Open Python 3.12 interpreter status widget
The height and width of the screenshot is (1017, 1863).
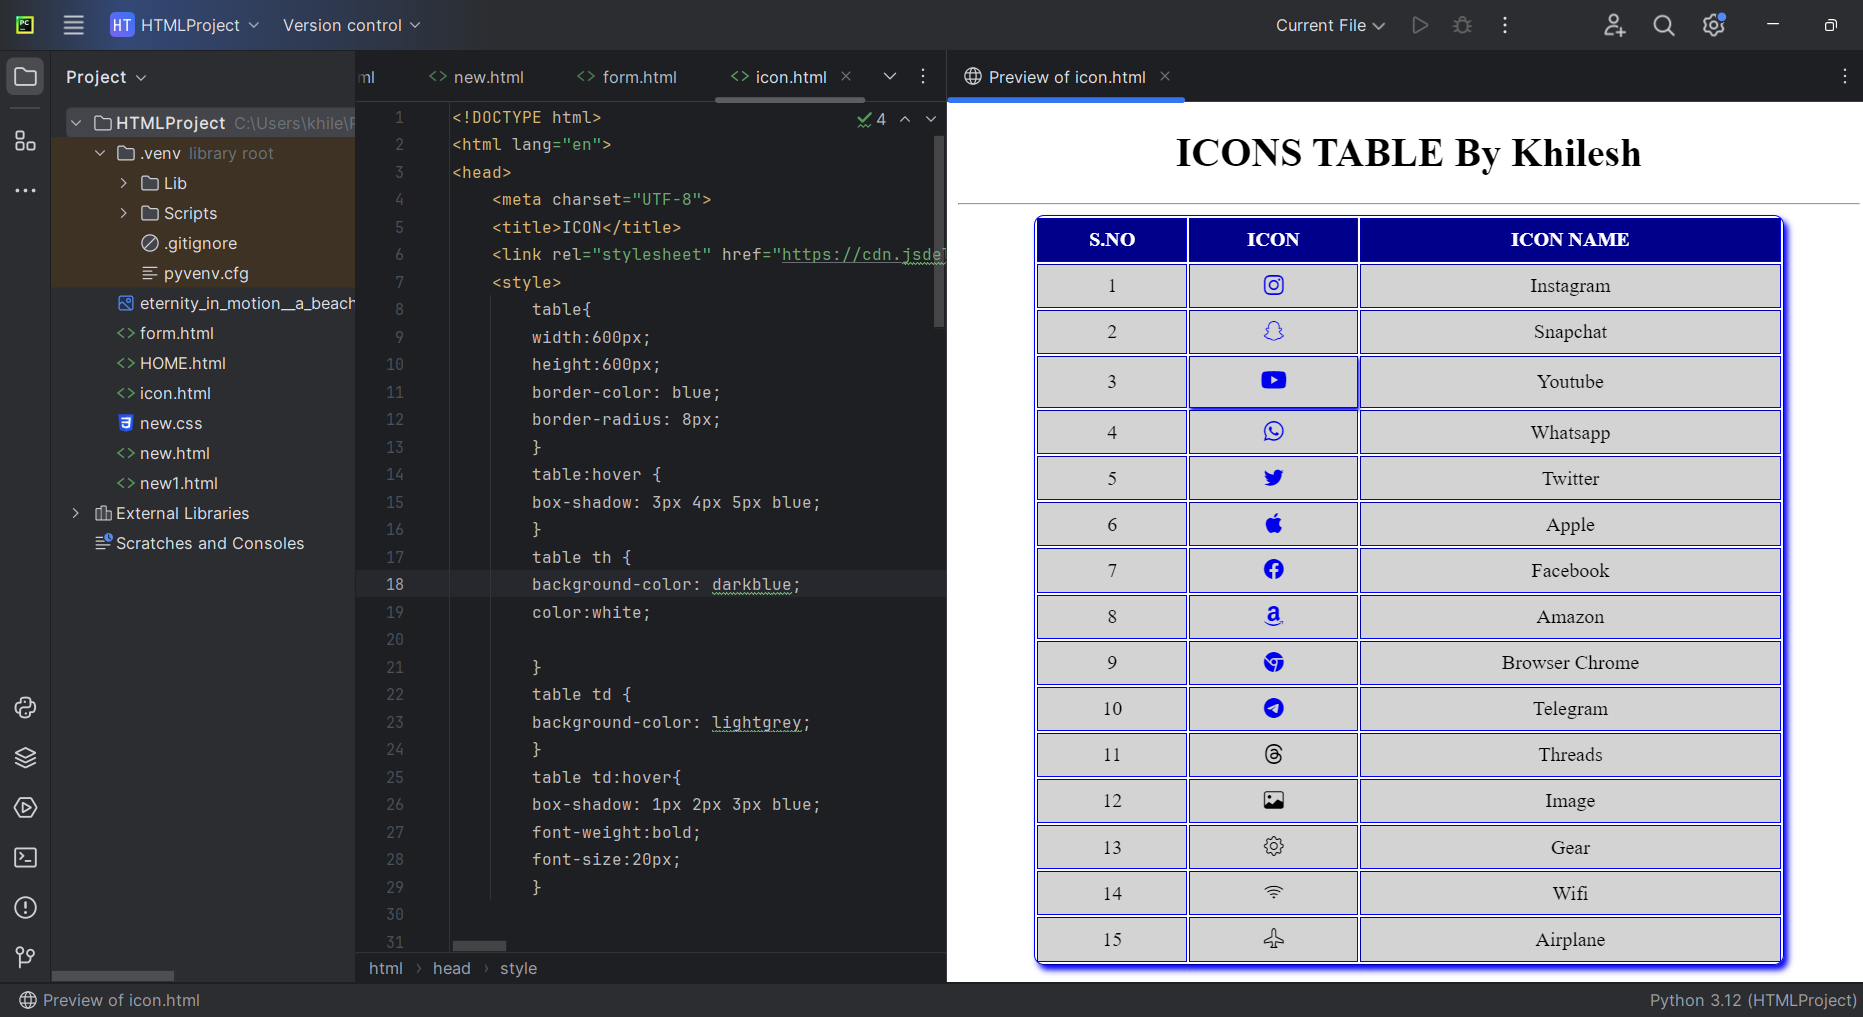pyautogui.click(x=1753, y=1000)
